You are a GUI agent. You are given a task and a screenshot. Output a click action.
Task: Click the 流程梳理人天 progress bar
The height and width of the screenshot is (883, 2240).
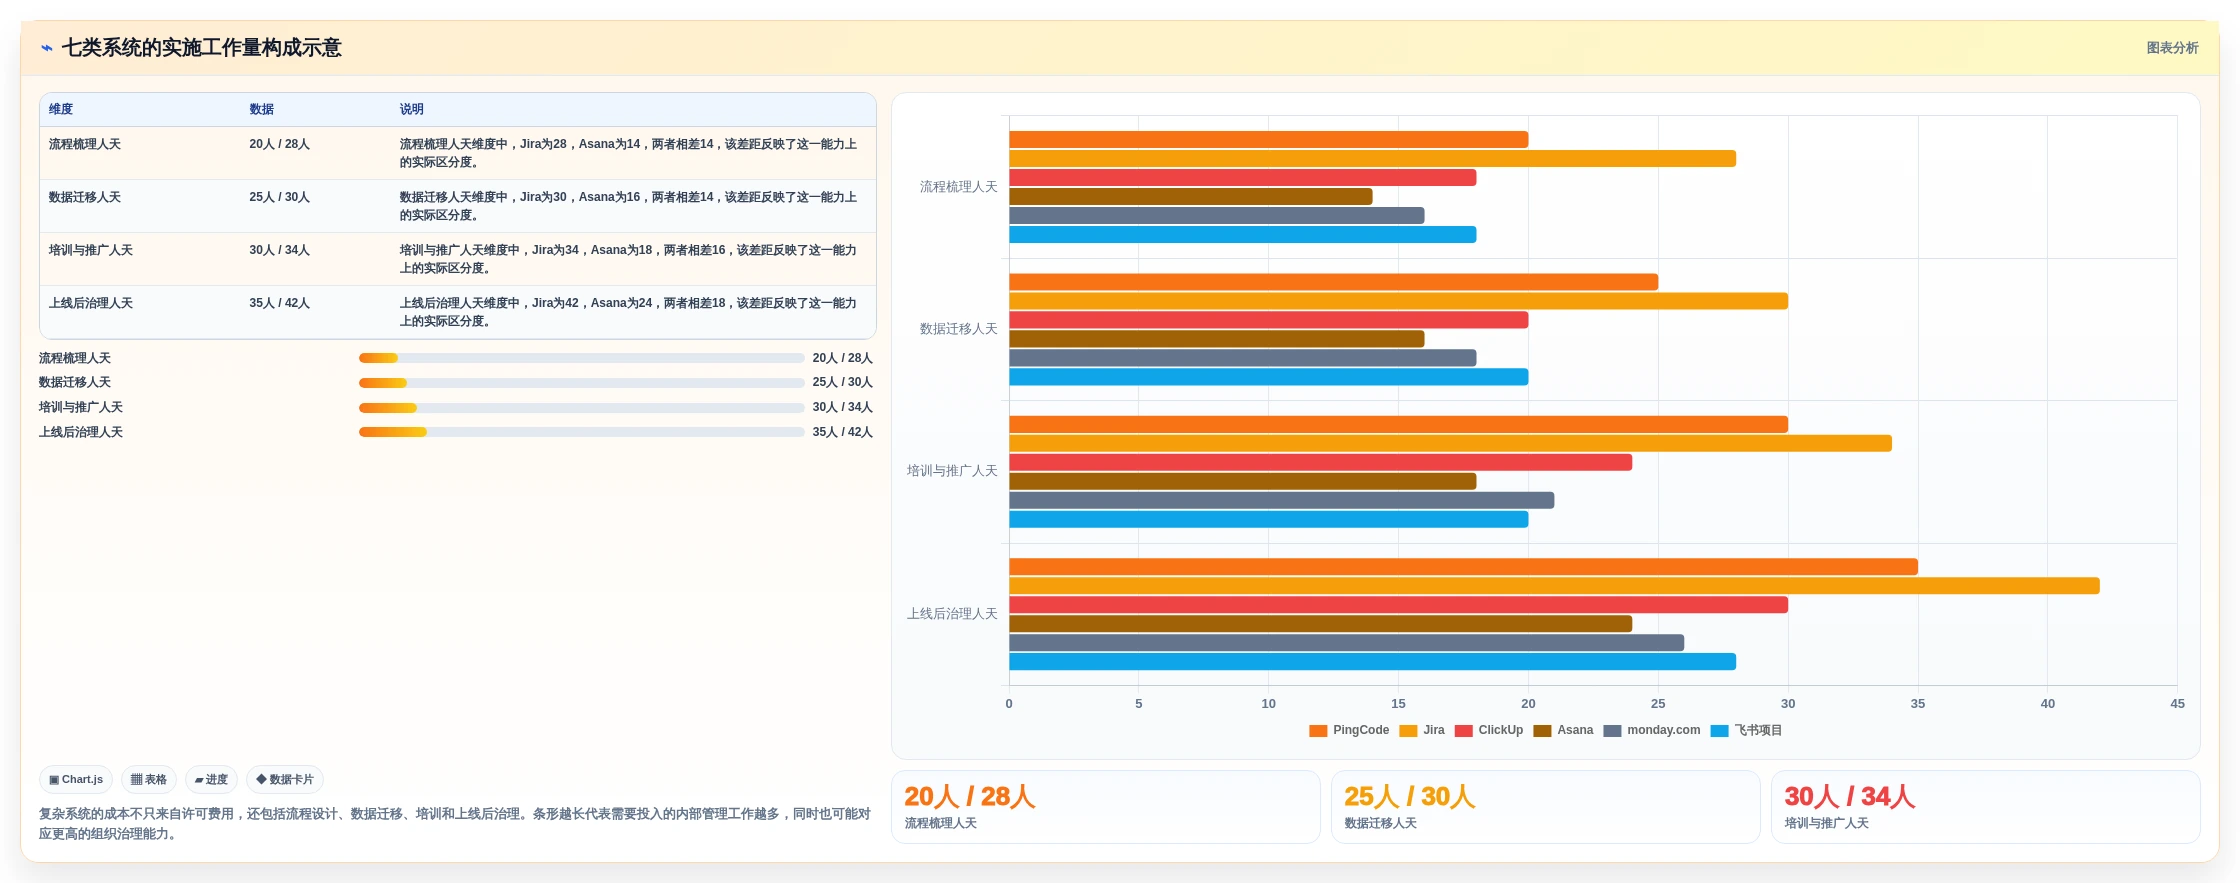tap(581, 358)
